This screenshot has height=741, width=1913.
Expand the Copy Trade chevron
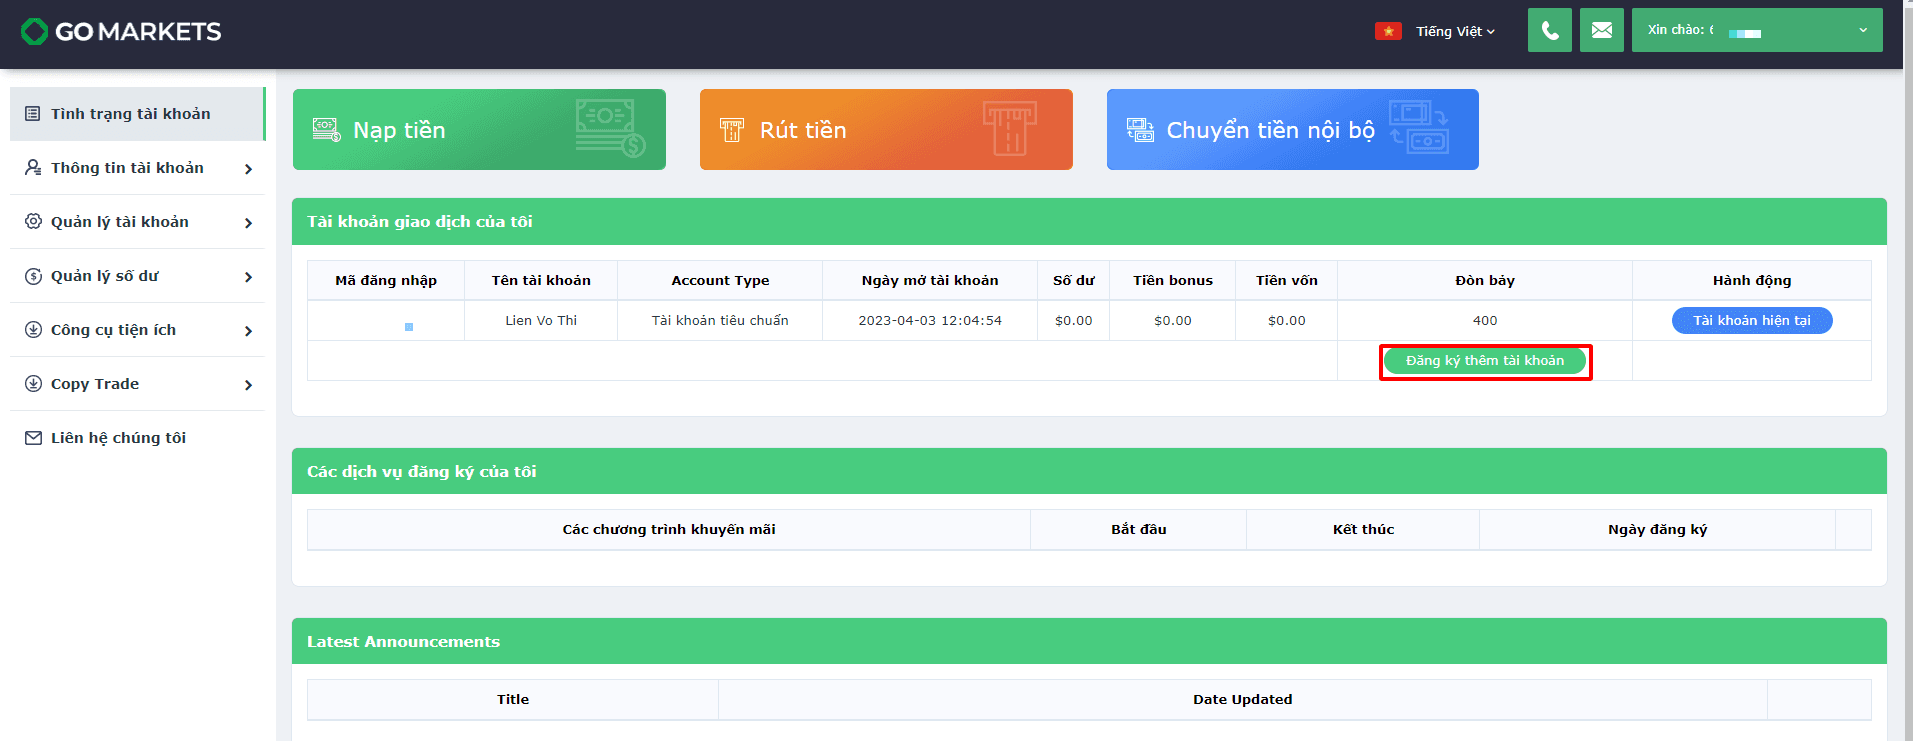248,385
